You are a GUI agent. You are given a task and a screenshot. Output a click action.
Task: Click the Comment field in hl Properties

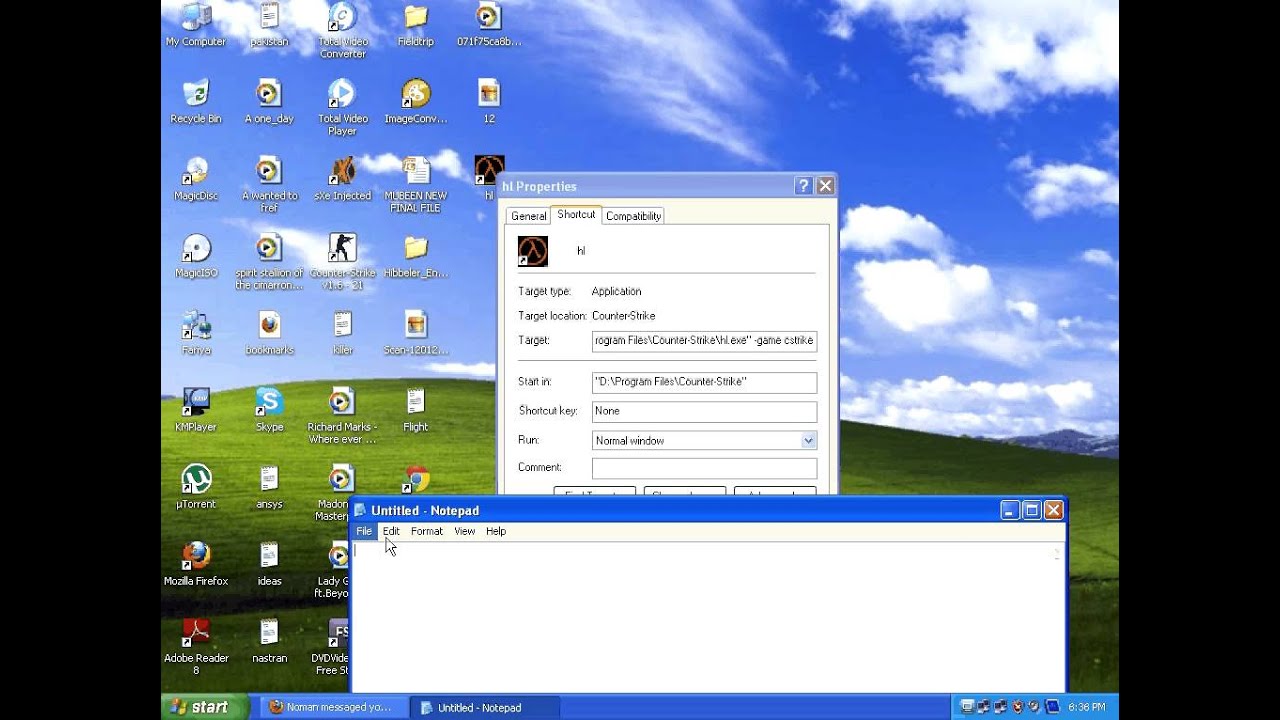(704, 468)
